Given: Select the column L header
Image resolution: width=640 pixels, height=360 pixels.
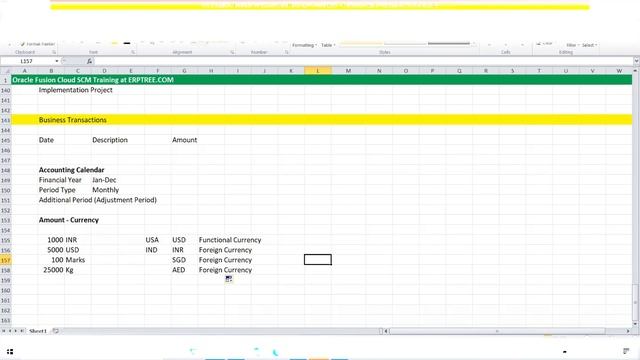Looking at the screenshot, I should tap(318, 71).
